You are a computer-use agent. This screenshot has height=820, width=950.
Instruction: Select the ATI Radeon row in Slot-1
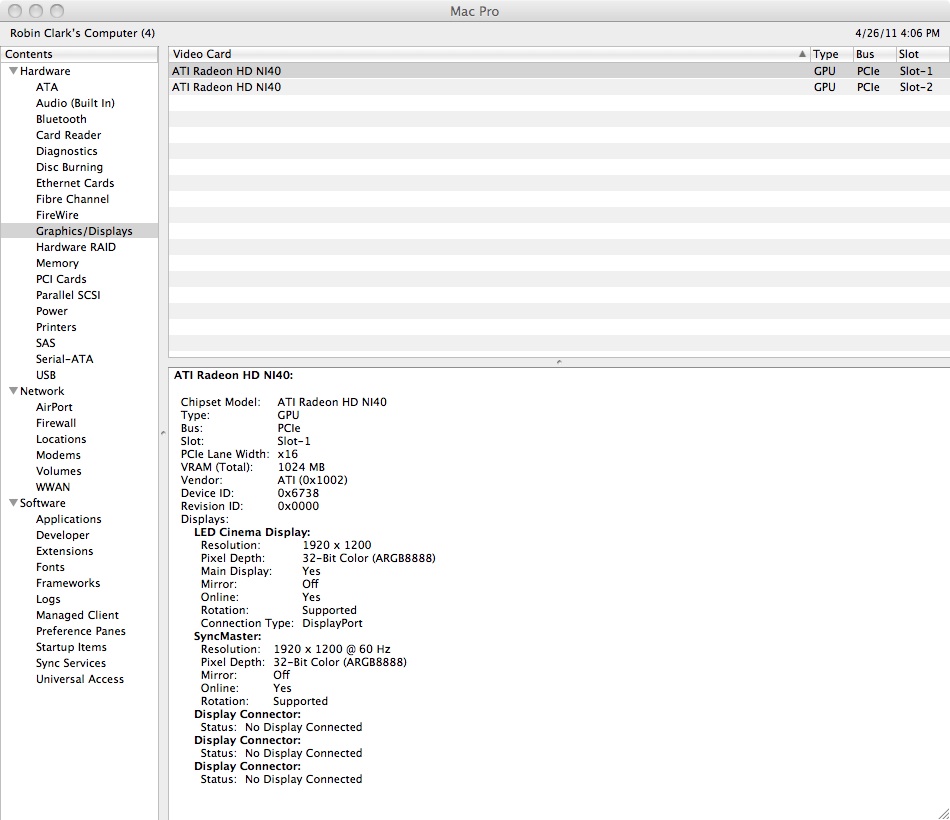coord(559,71)
